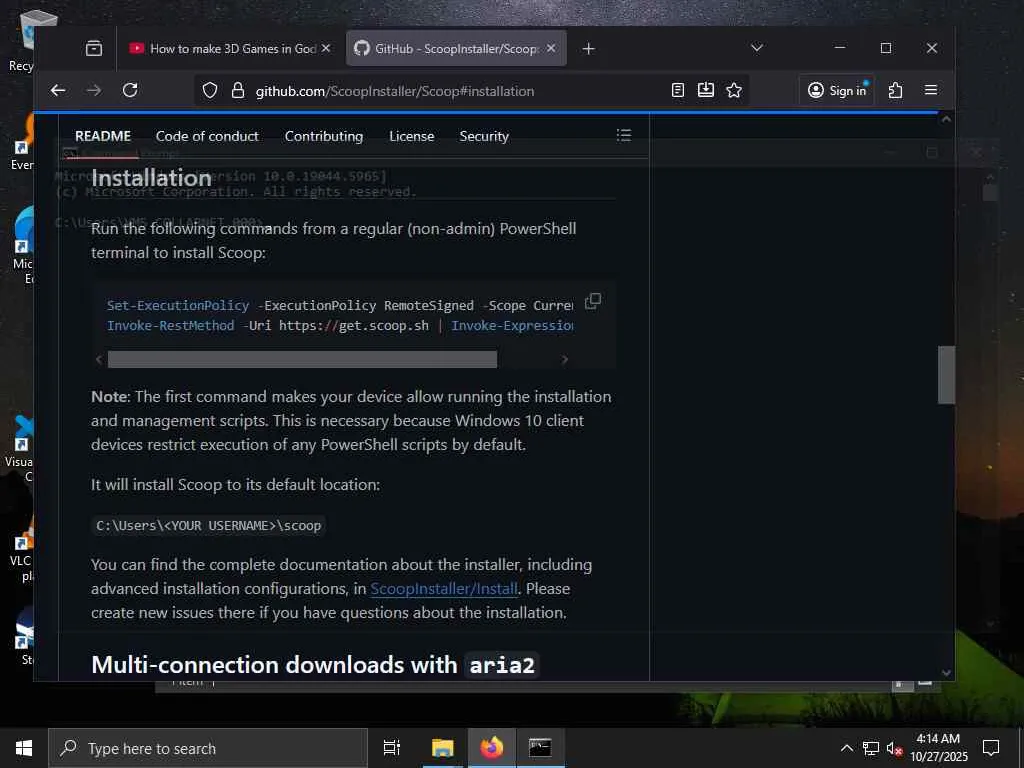The width and height of the screenshot is (1024, 768).
Task: Switch to the YouTube 3D Games tab
Action: [231, 48]
